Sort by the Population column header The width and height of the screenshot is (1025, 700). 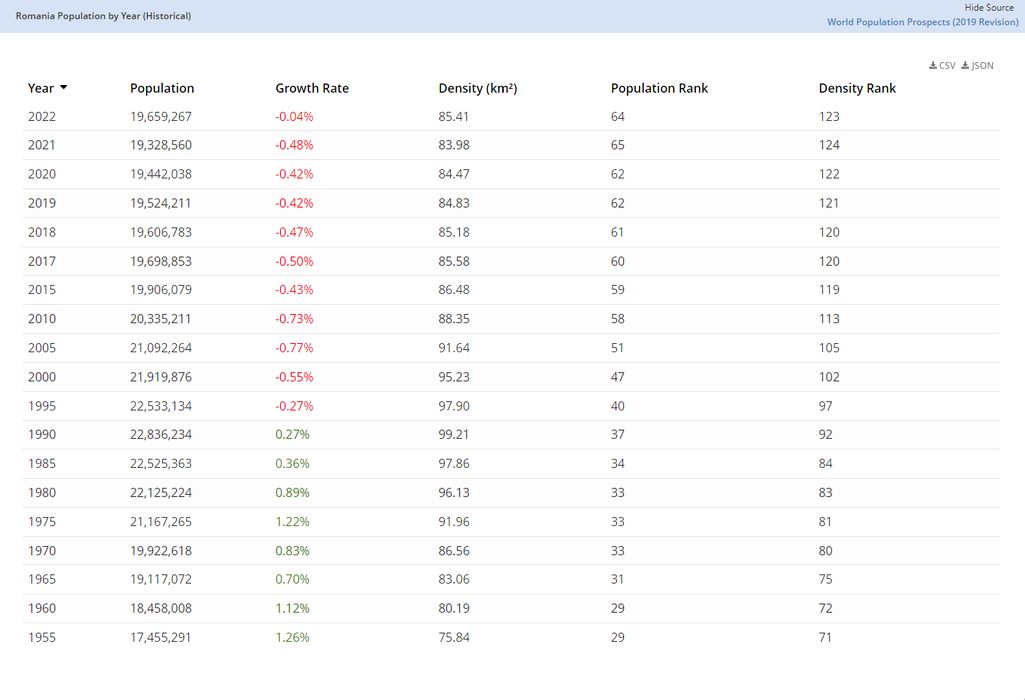pyautogui.click(x=162, y=88)
